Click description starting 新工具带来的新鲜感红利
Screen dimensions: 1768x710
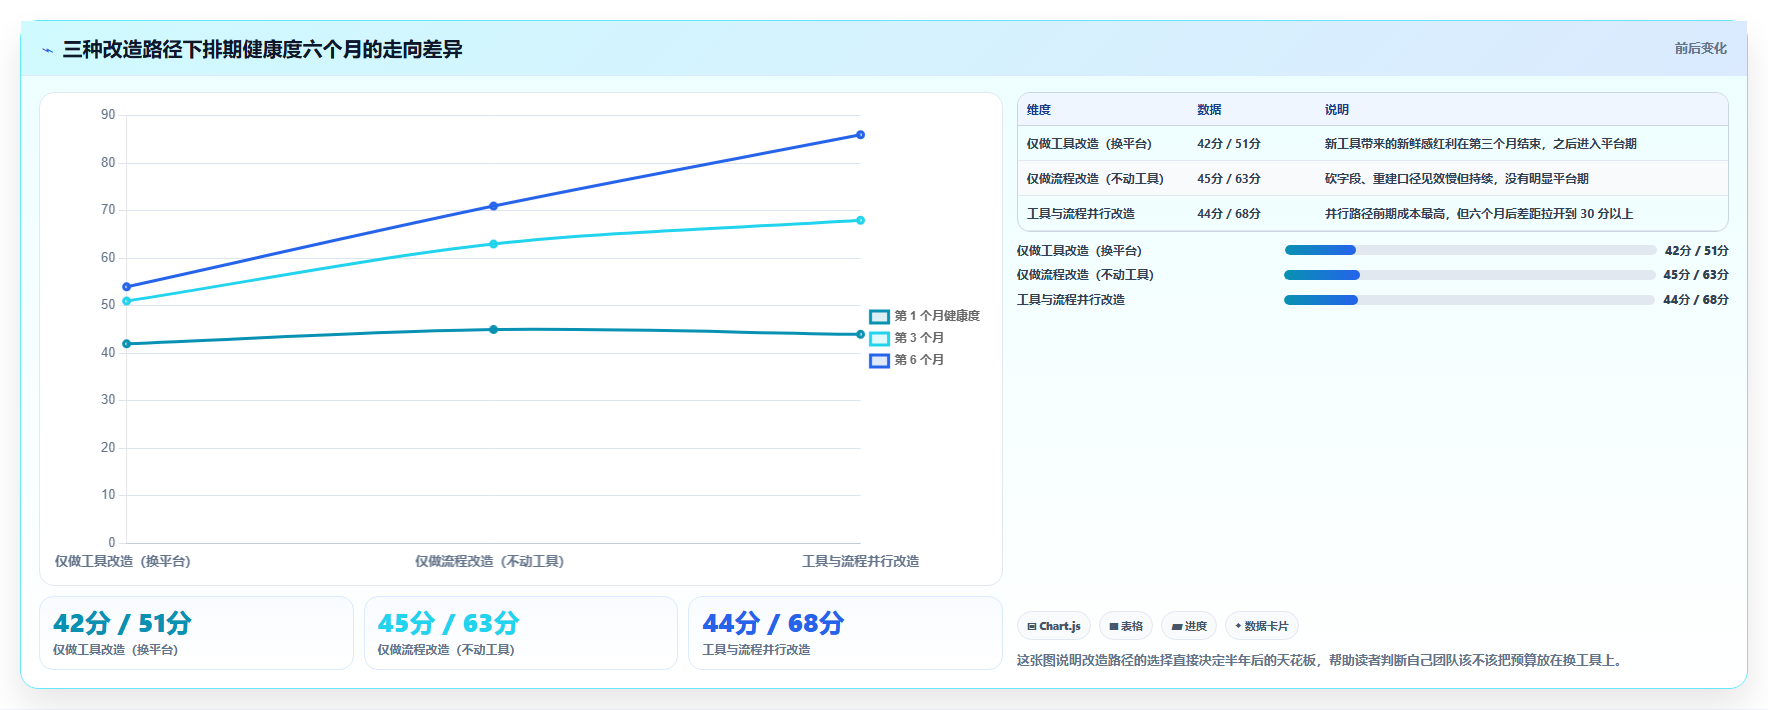coord(1481,144)
